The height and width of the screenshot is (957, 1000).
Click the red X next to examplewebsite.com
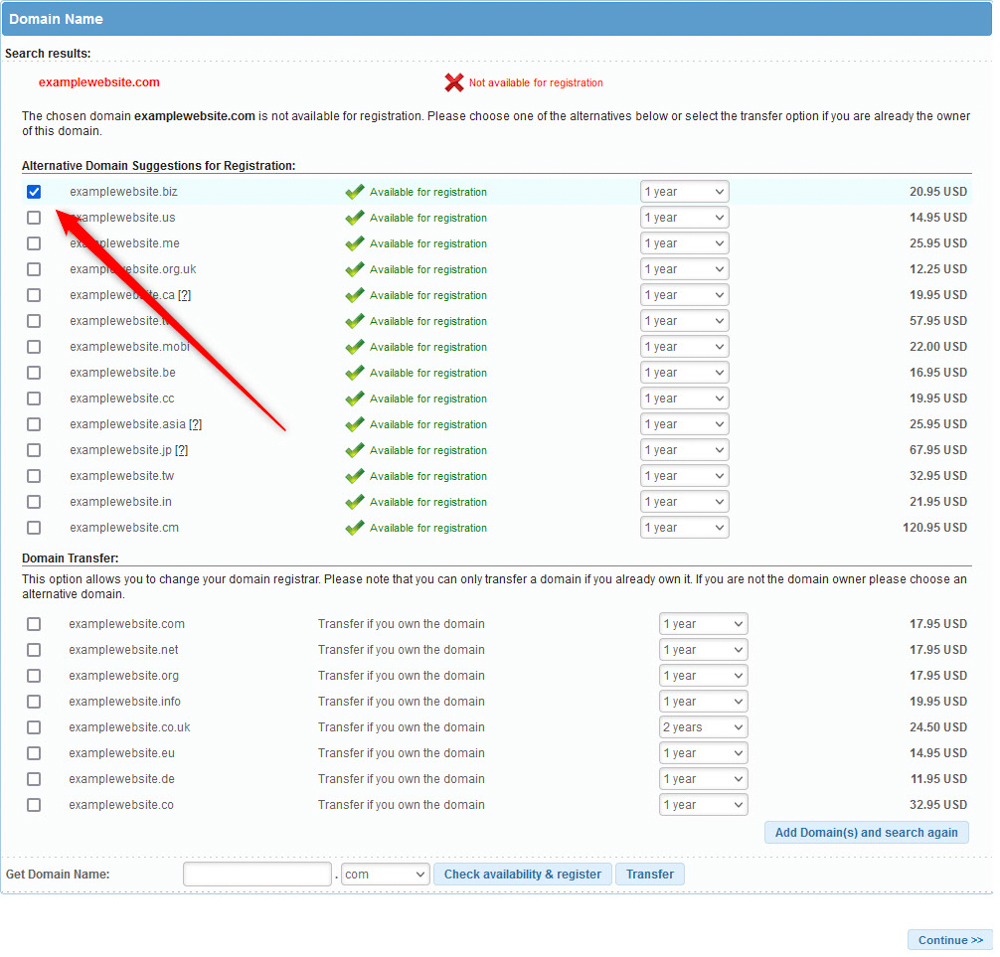pos(455,83)
